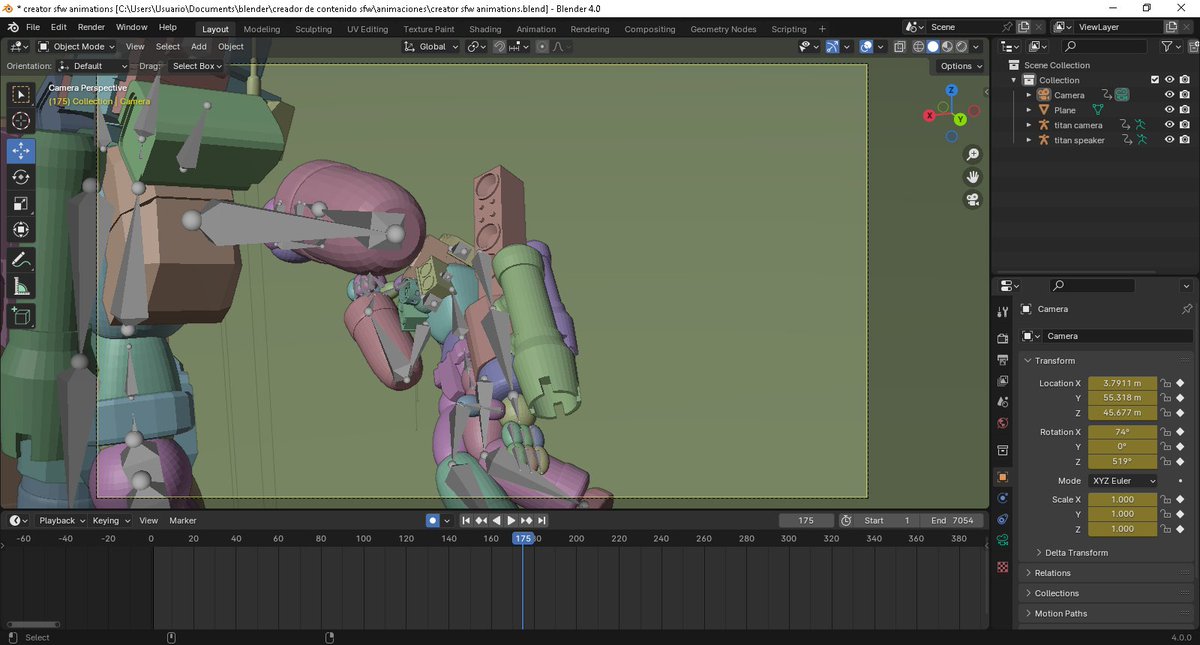The width and height of the screenshot is (1200, 645).
Task: Open the View Layer properties tab
Action: pos(1003,381)
